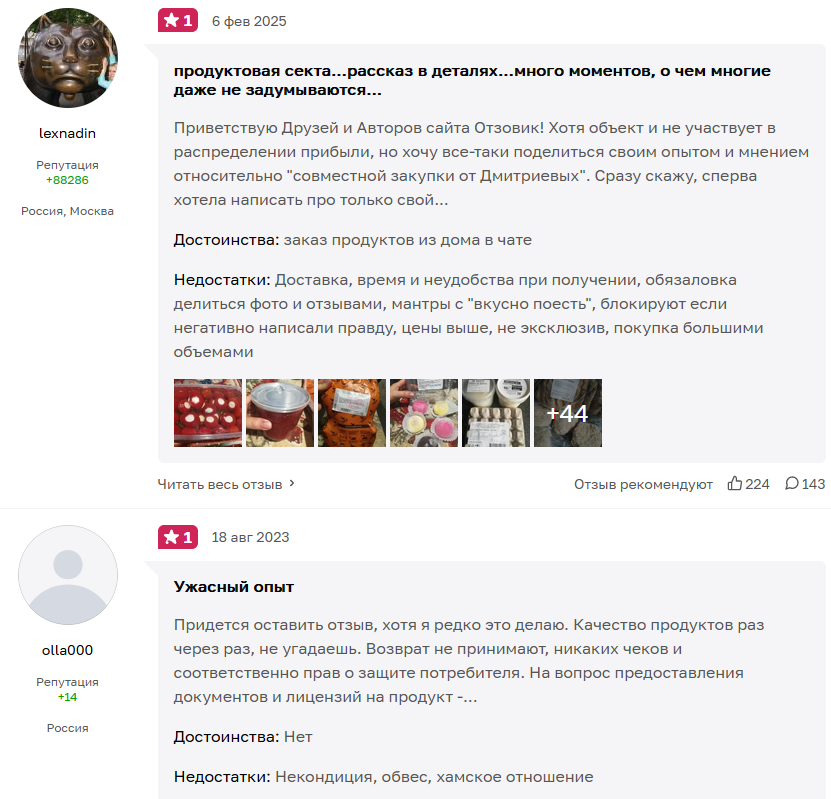This screenshot has width=831, height=799.
Task: Click the "Отзыв рекомендуют" label
Action: click(x=643, y=484)
